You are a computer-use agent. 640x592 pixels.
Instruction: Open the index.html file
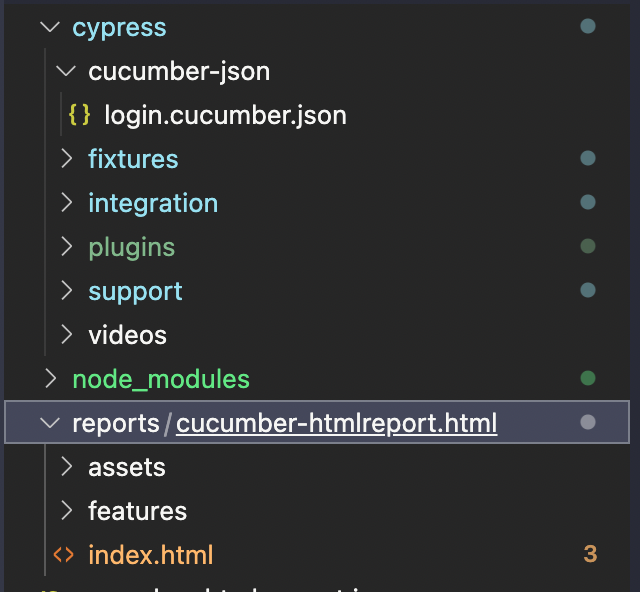coord(151,555)
